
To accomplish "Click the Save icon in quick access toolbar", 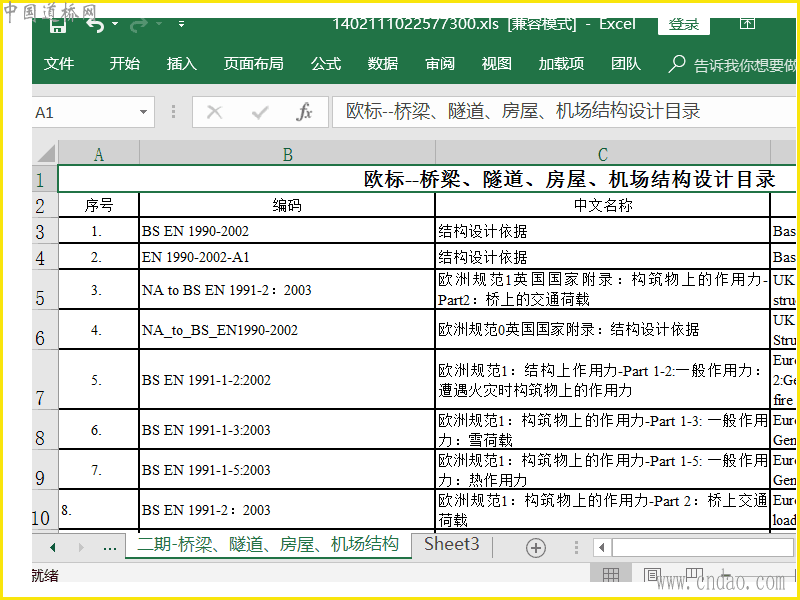I will pyautogui.click(x=58, y=26).
